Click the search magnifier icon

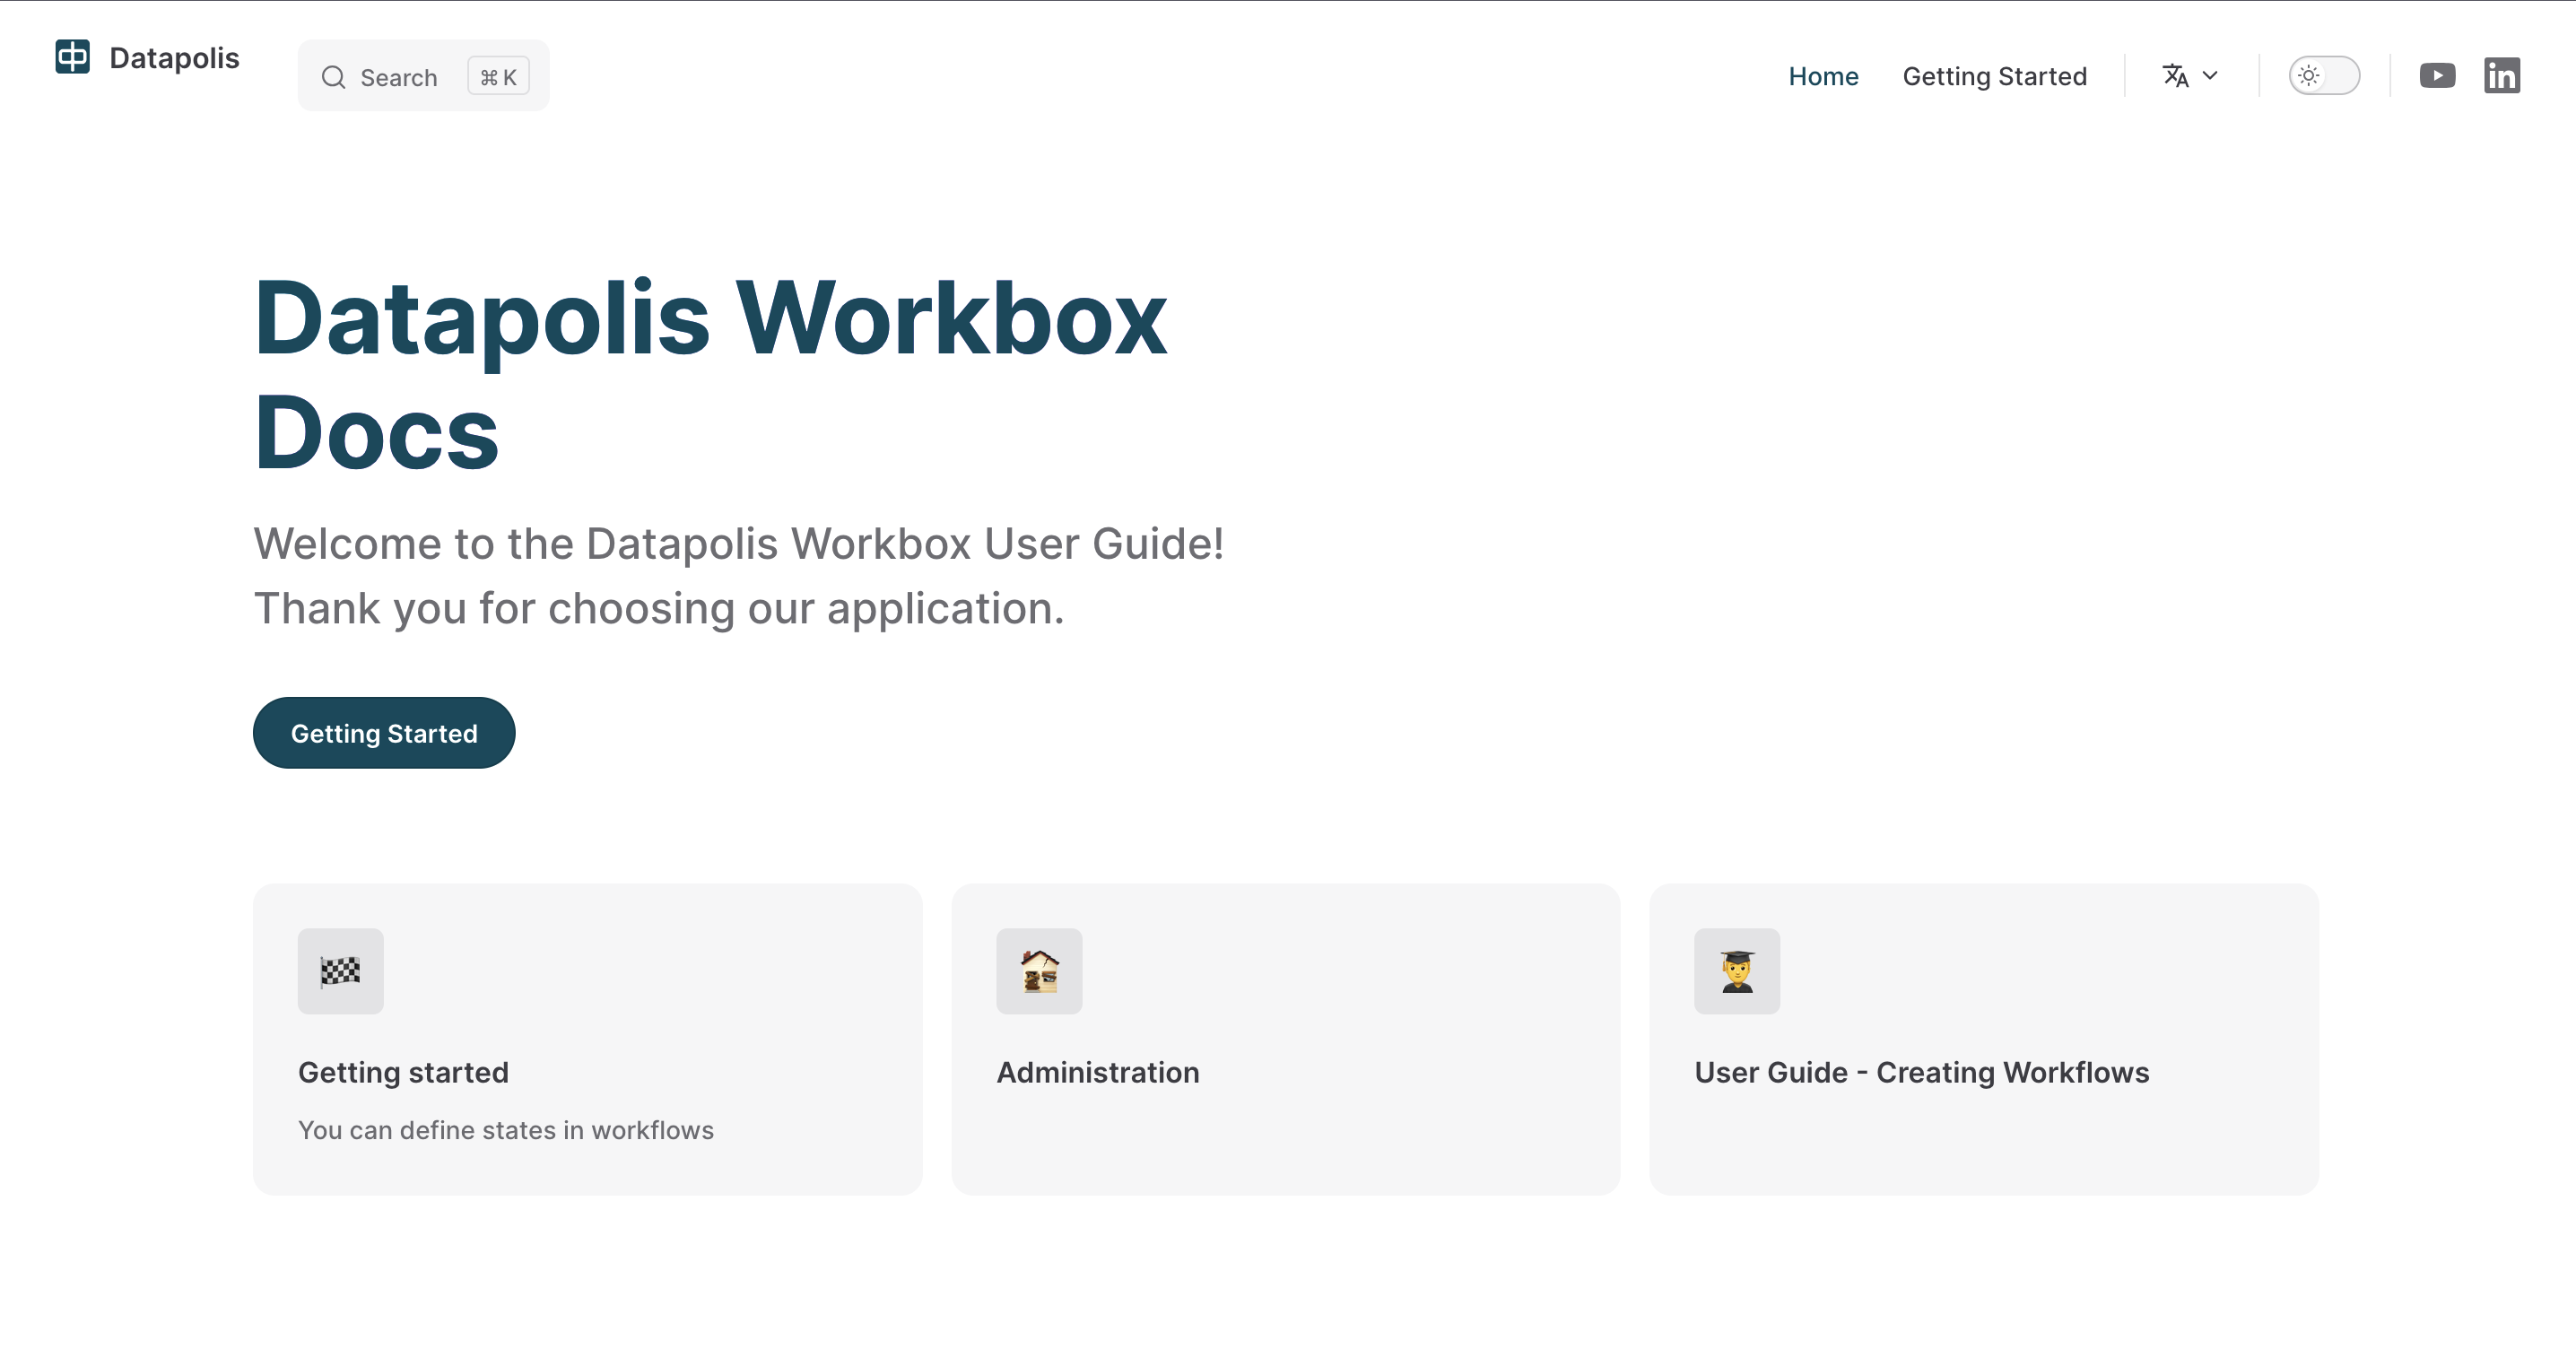[333, 77]
